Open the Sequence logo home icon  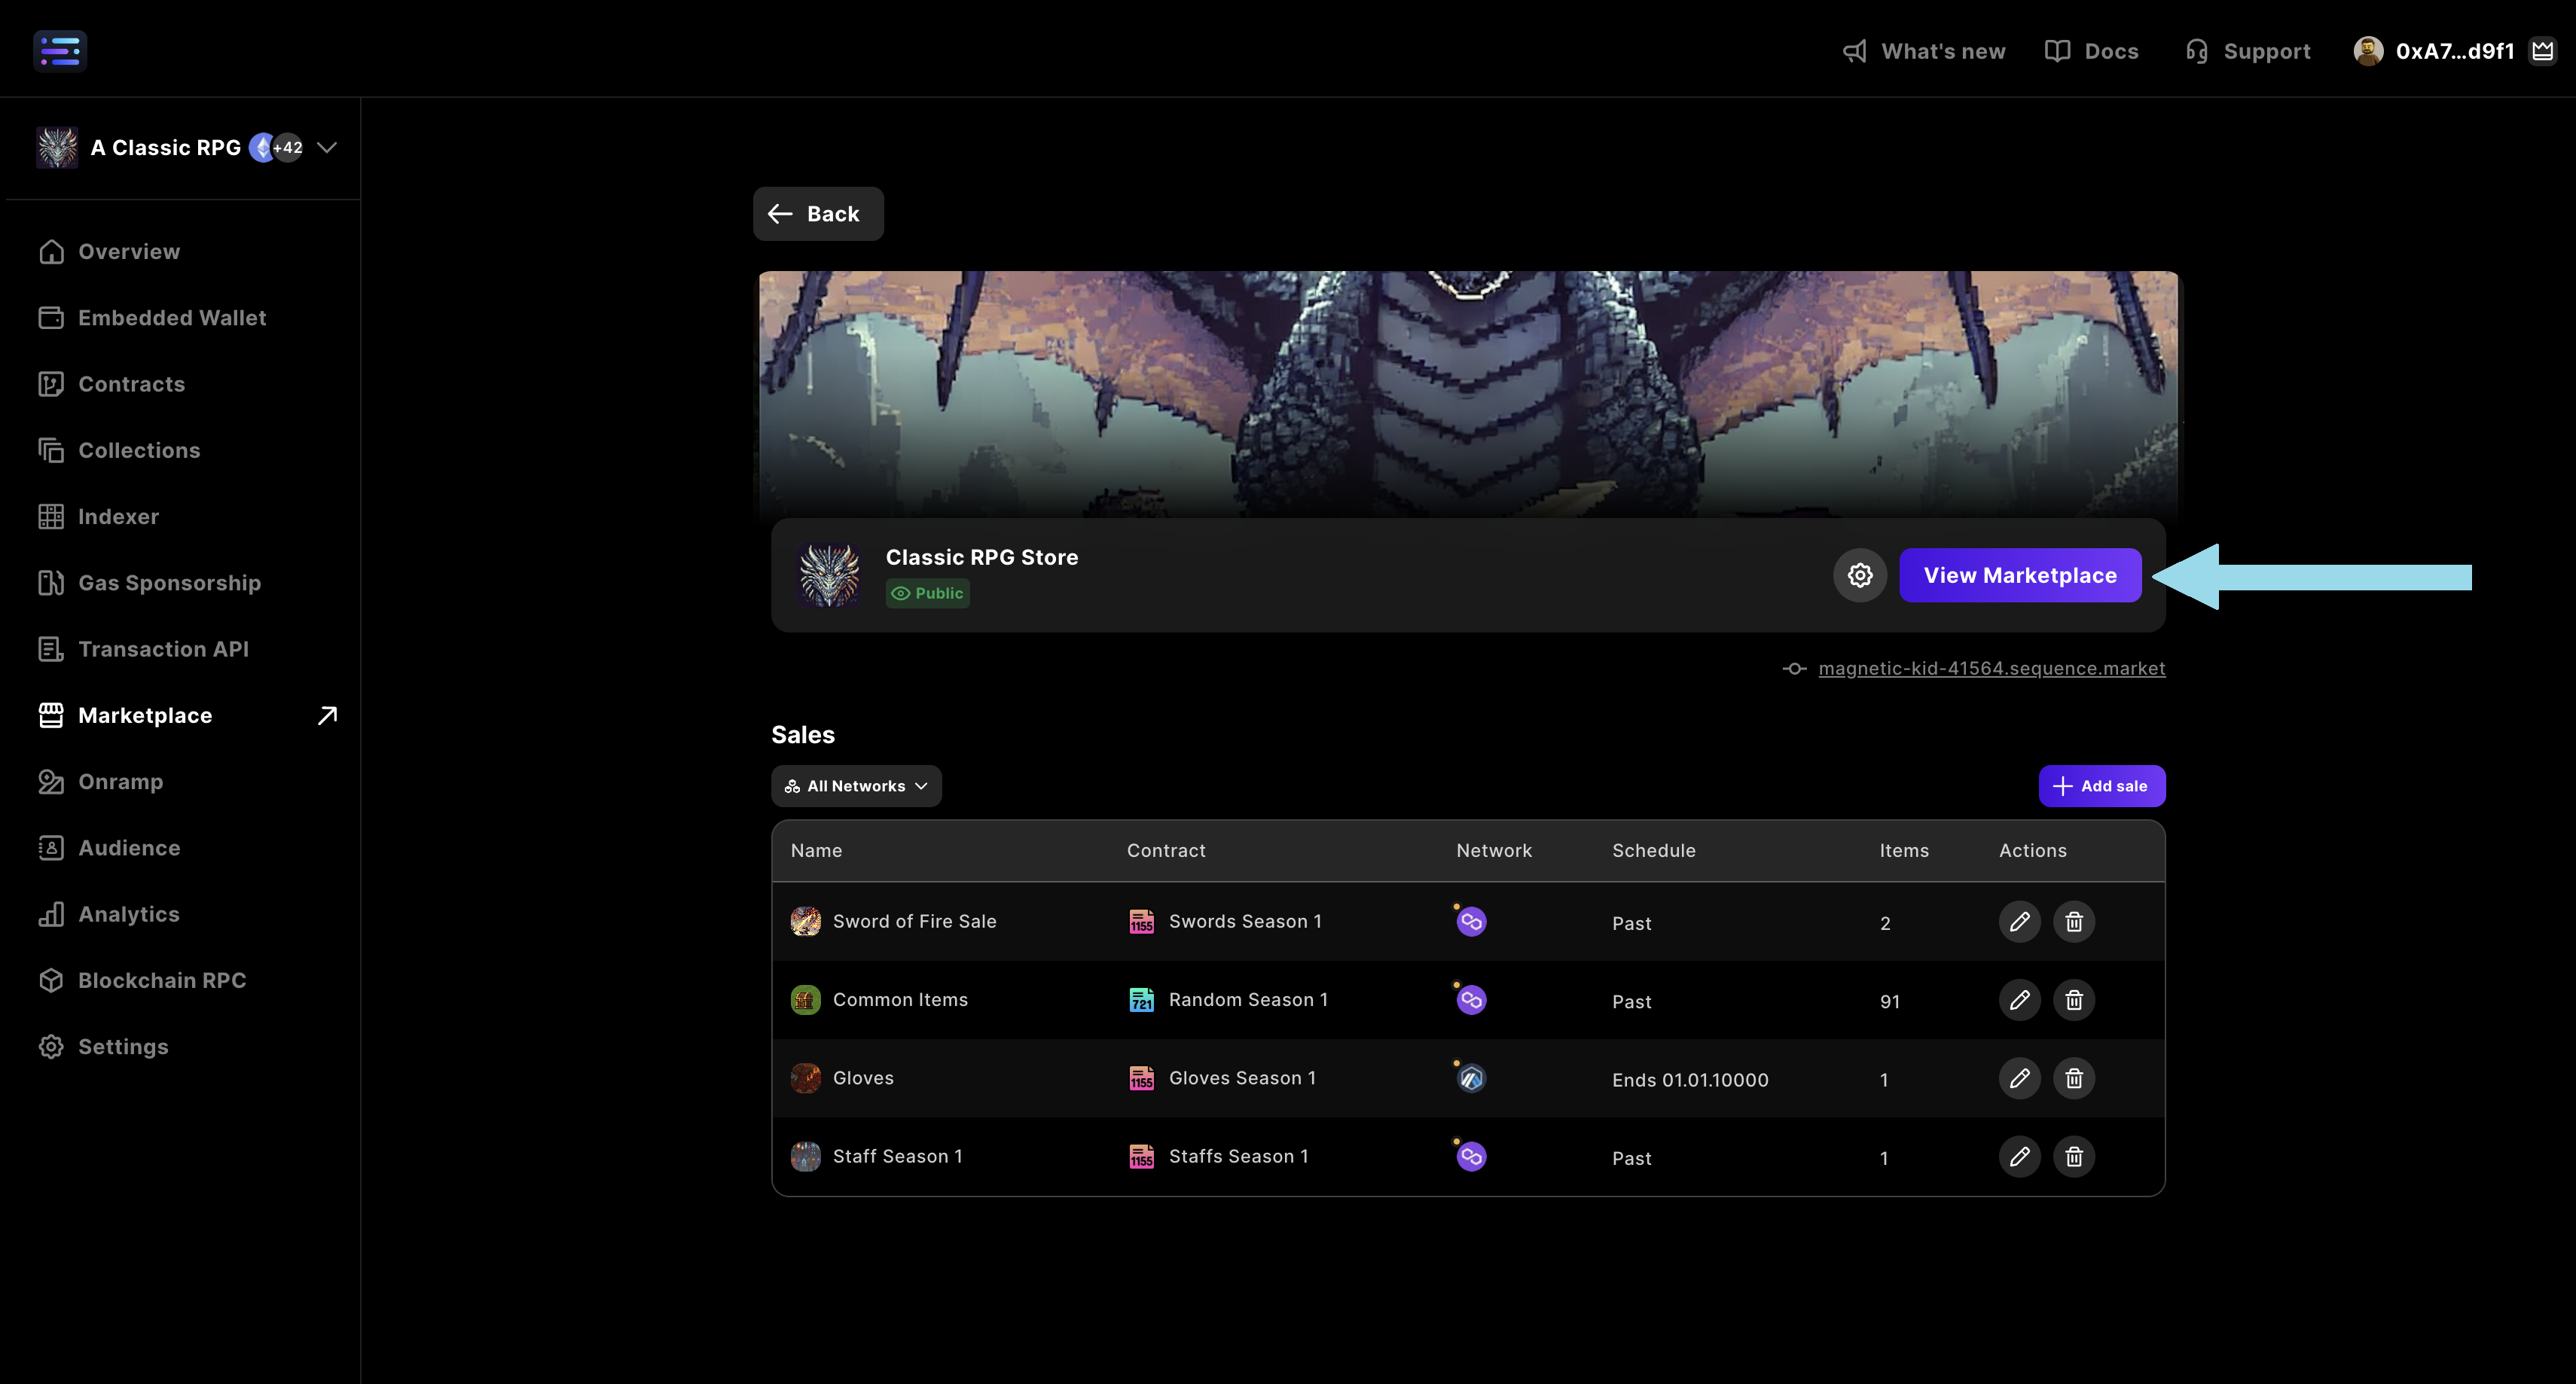click(x=59, y=50)
